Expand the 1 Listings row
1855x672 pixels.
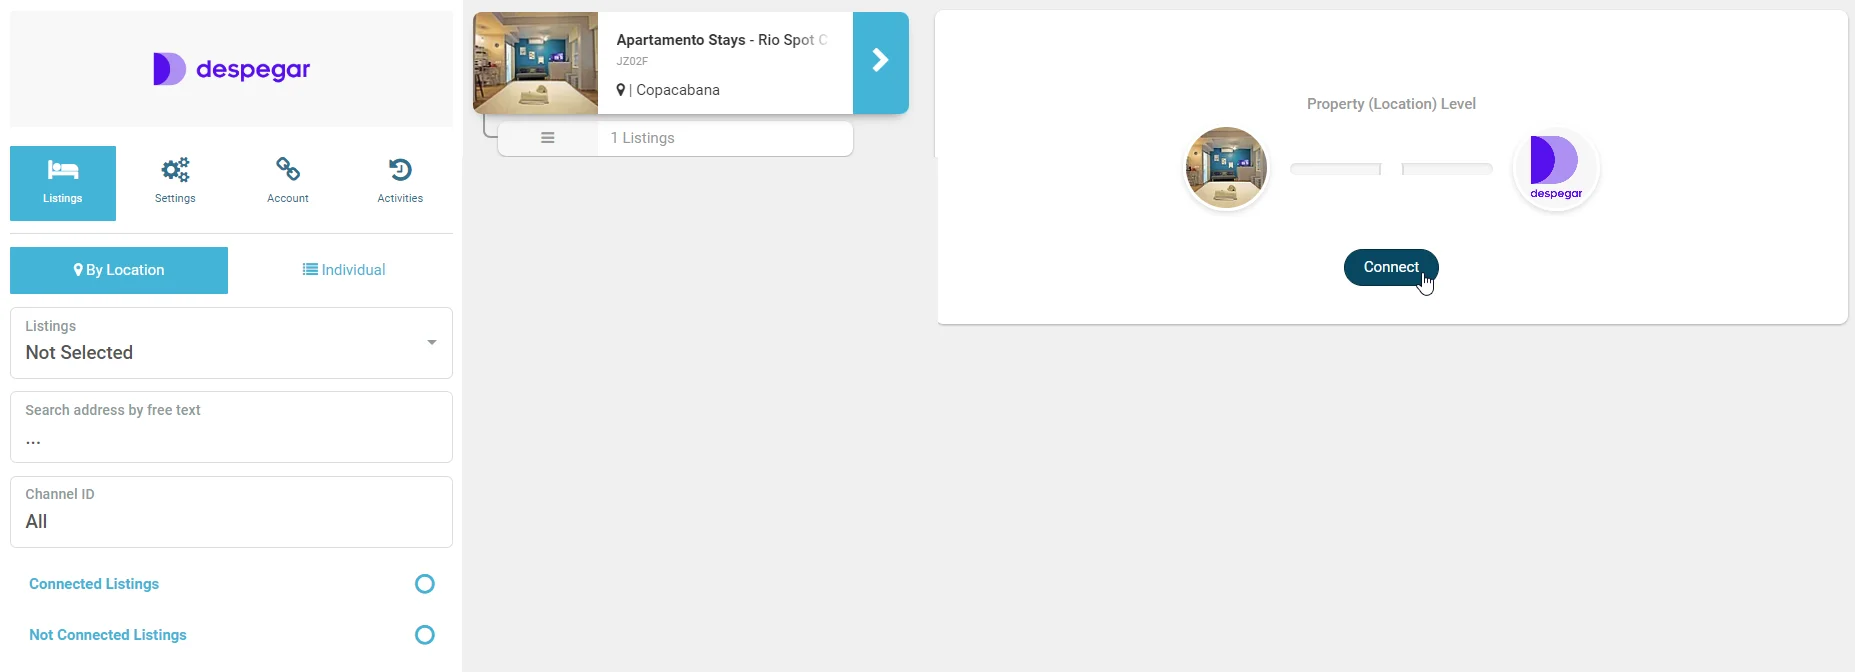coord(676,138)
